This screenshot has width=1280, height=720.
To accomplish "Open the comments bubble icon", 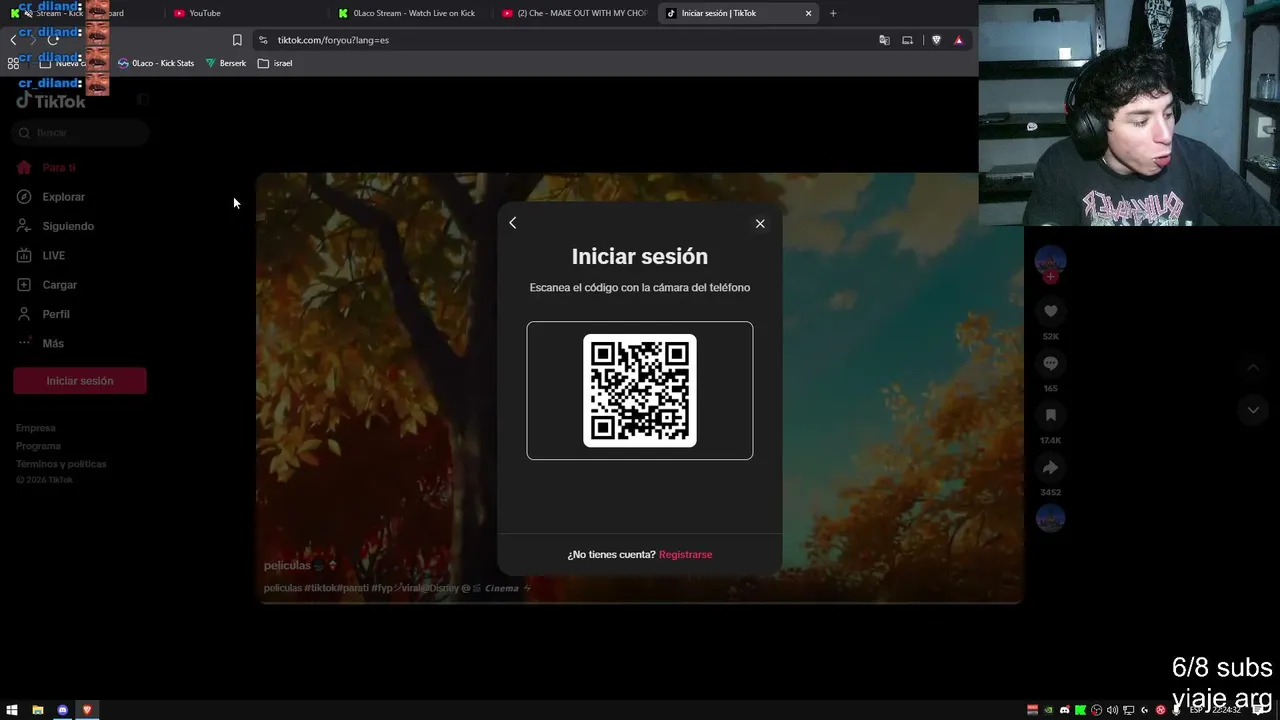I will point(1050,363).
